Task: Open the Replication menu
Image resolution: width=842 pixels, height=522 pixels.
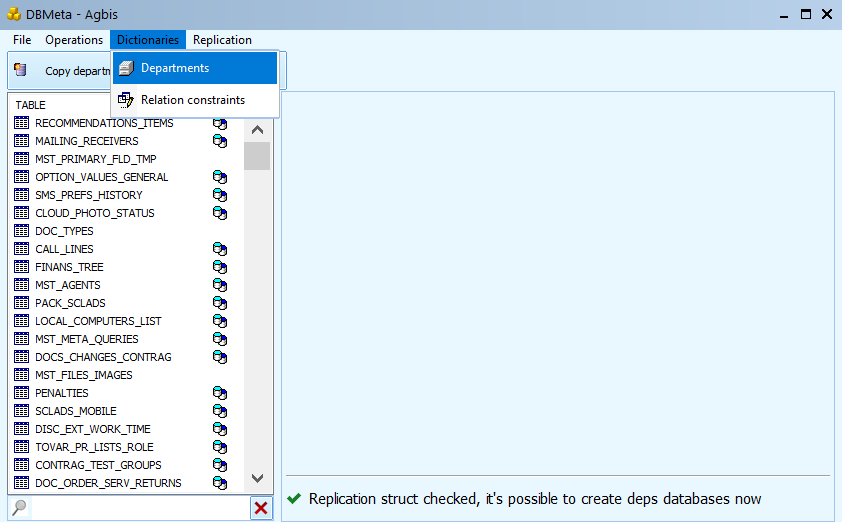Action: coord(222,40)
